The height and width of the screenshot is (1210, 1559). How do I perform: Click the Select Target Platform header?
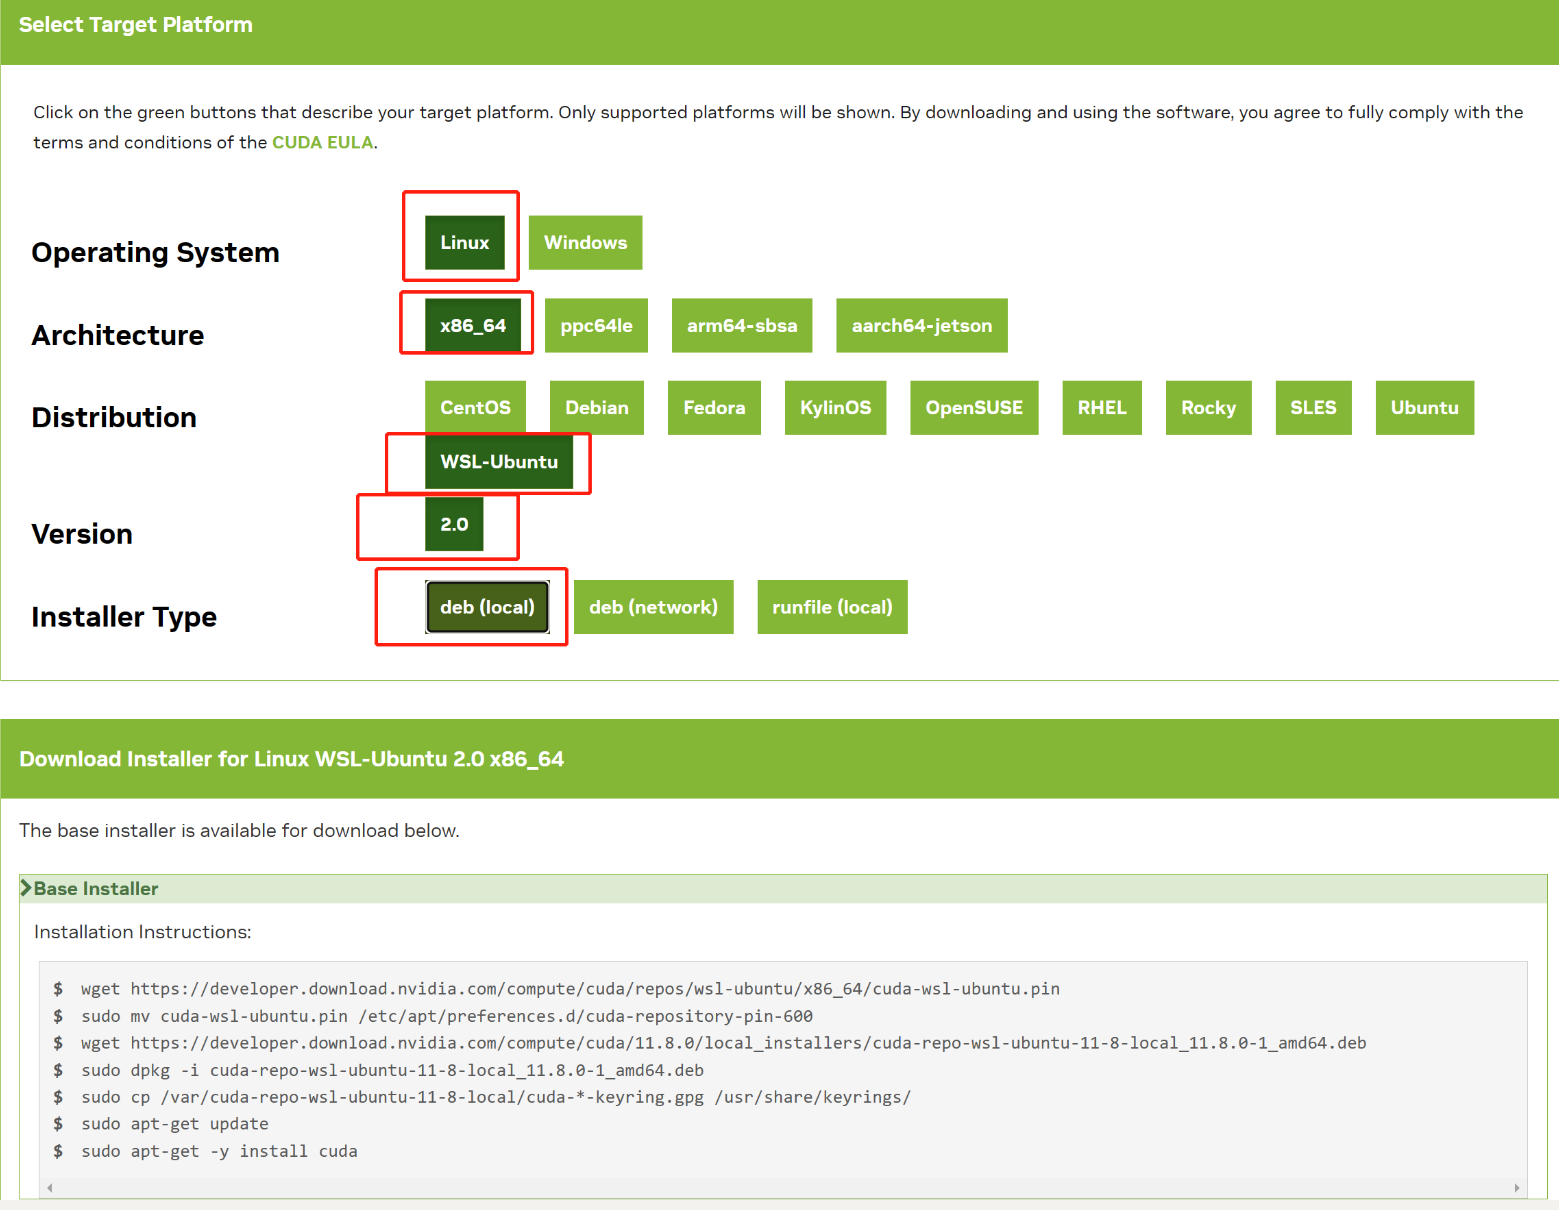click(136, 25)
